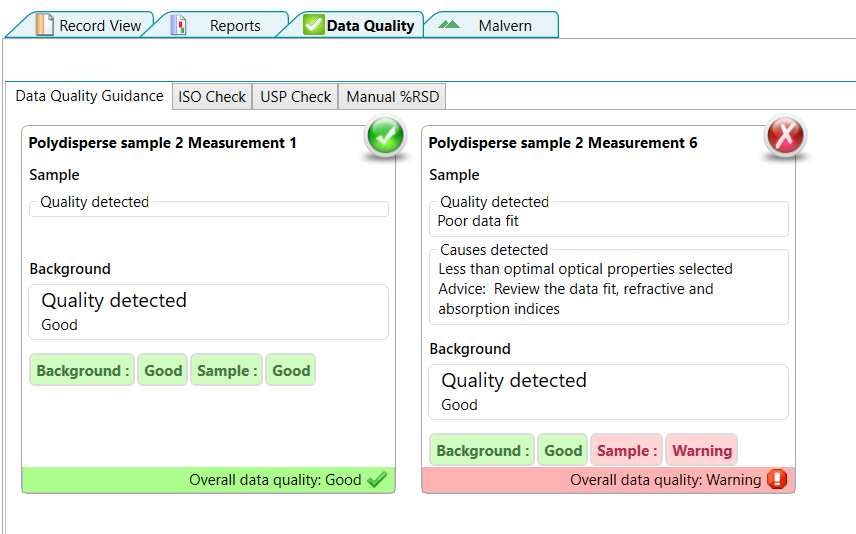Select the title Polydisperse sample 2 Measurement 1
Viewport: 856px width, 534px height.
(x=163, y=143)
